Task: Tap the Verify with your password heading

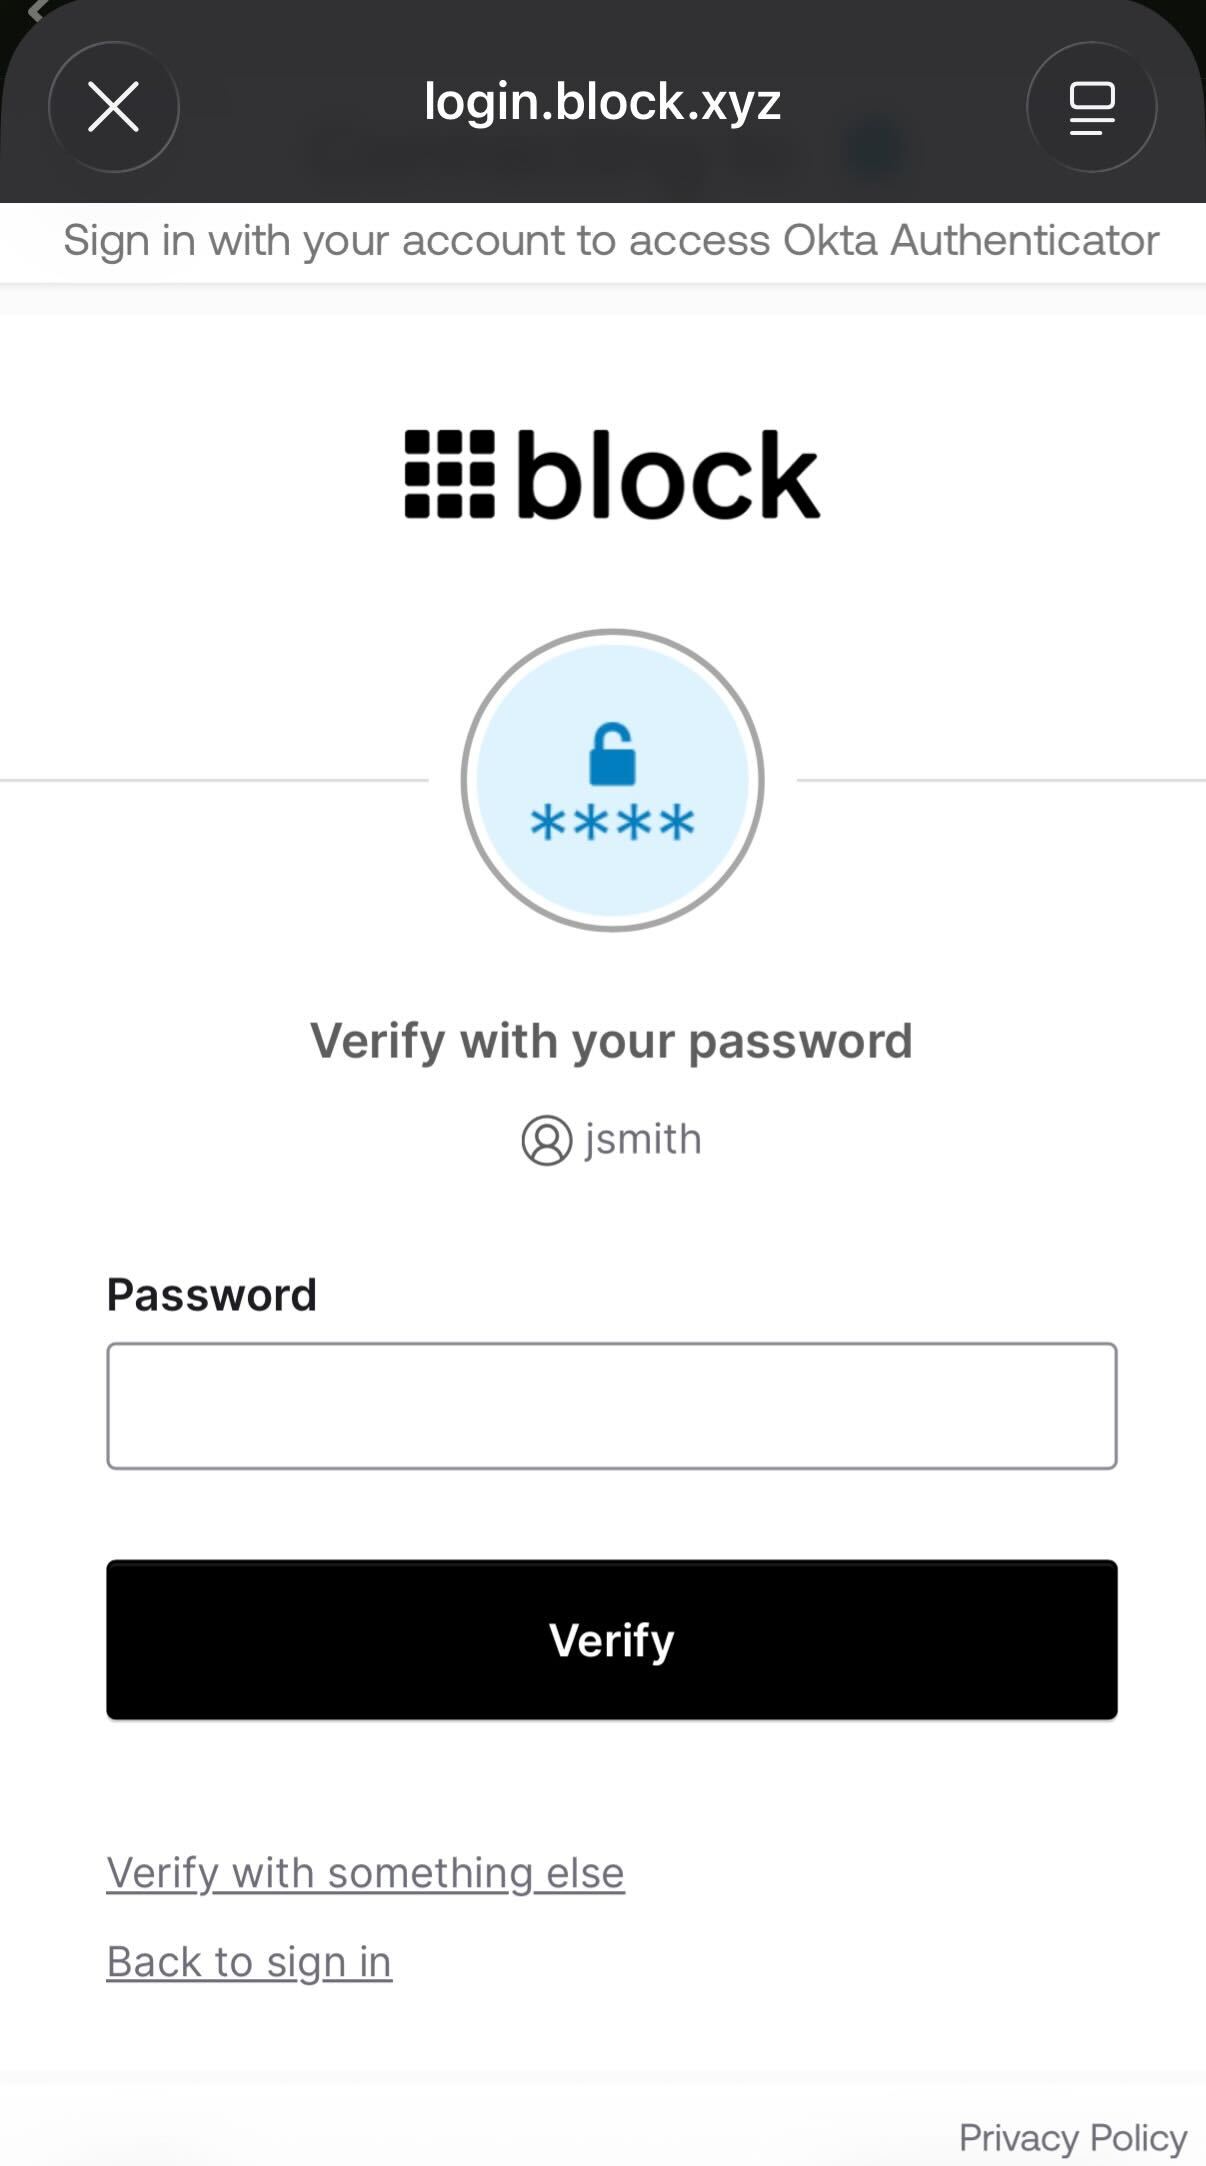Action: 611,1041
